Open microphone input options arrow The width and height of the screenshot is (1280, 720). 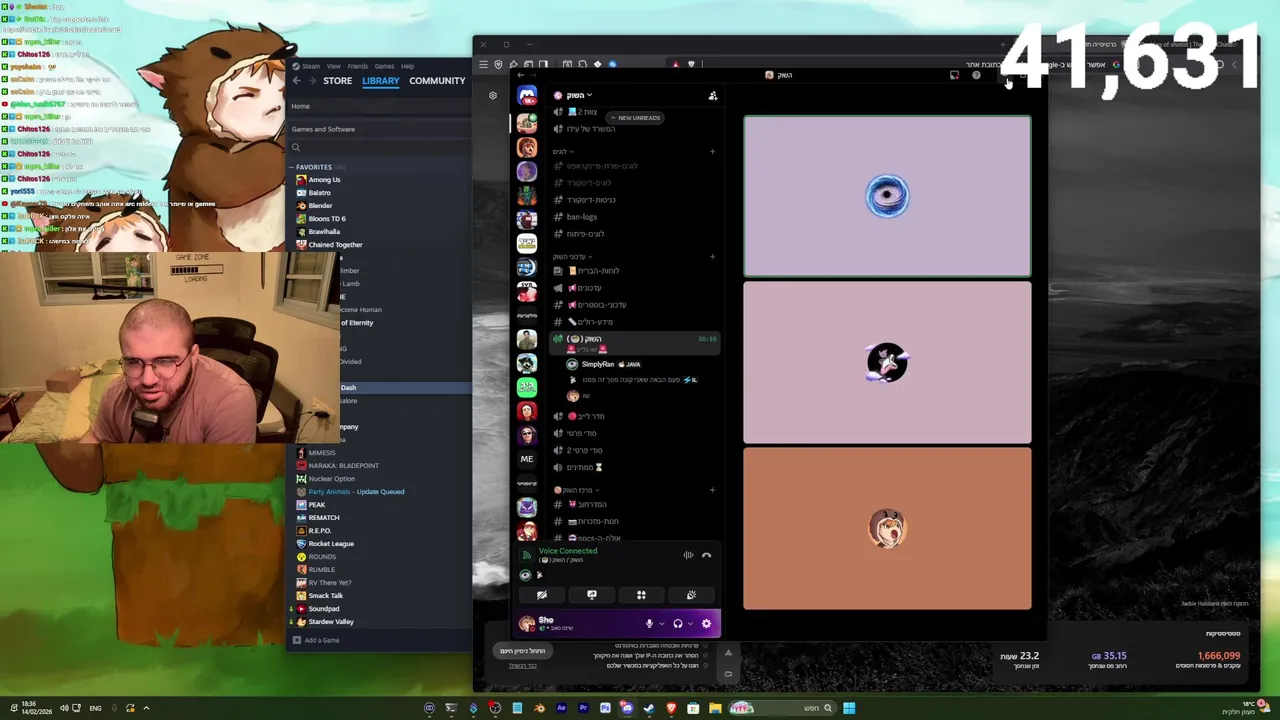(661, 624)
